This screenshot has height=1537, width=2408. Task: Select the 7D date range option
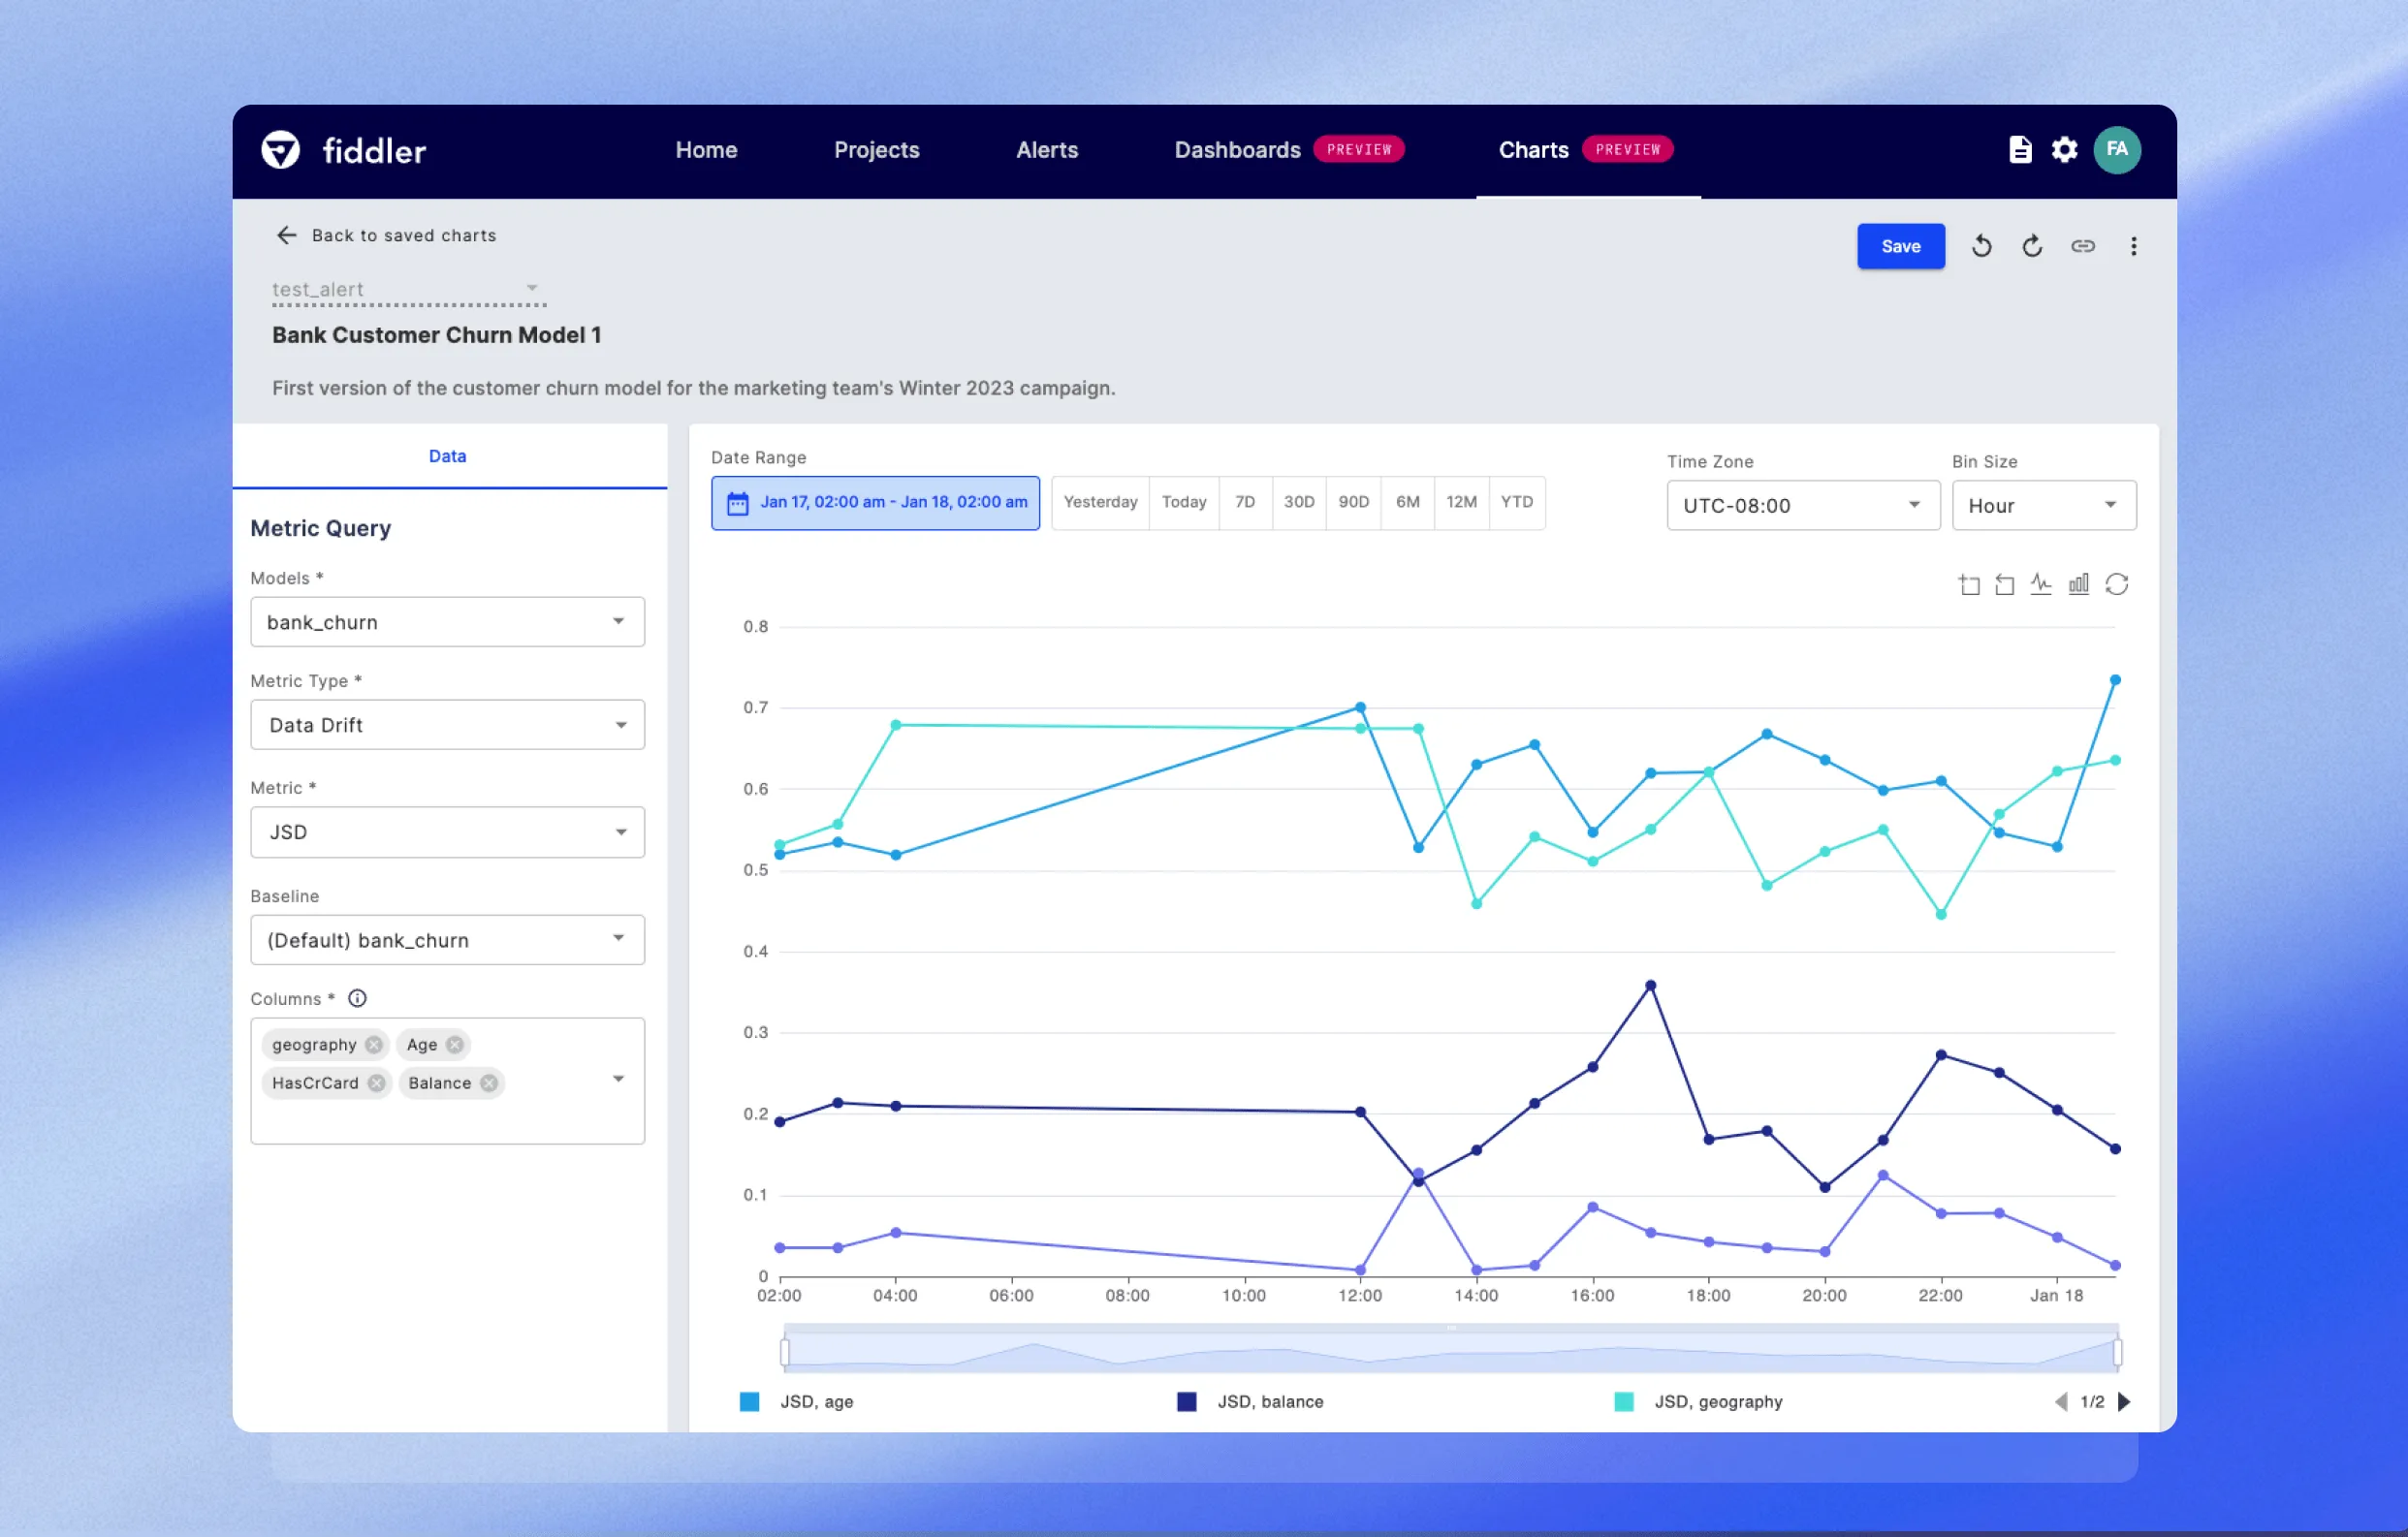click(1245, 502)
